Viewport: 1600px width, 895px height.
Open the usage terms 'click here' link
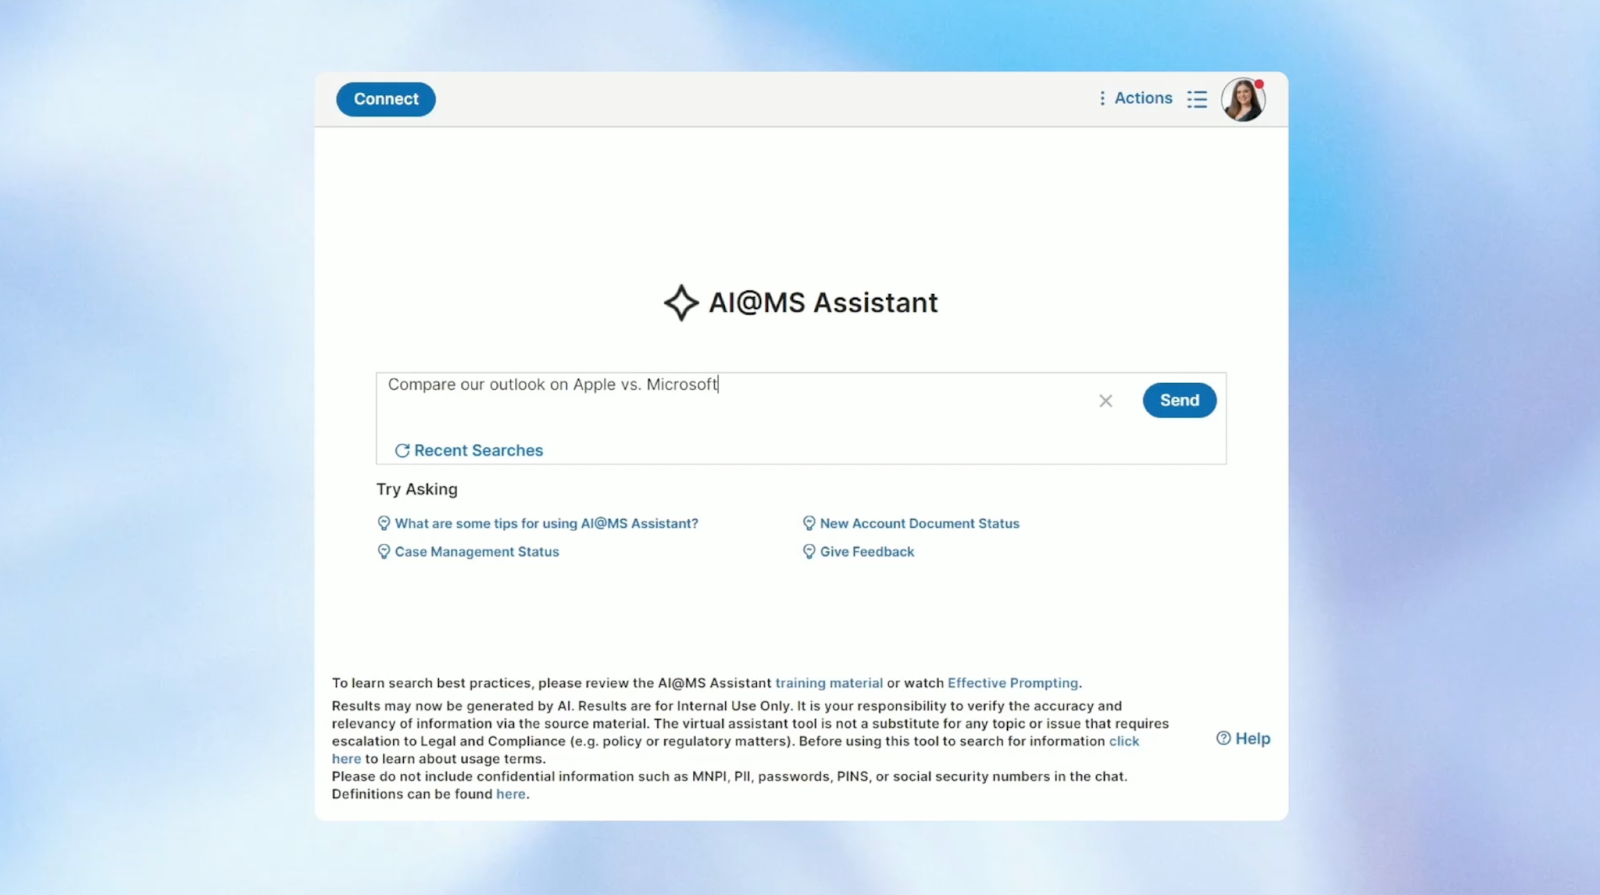1124,741
